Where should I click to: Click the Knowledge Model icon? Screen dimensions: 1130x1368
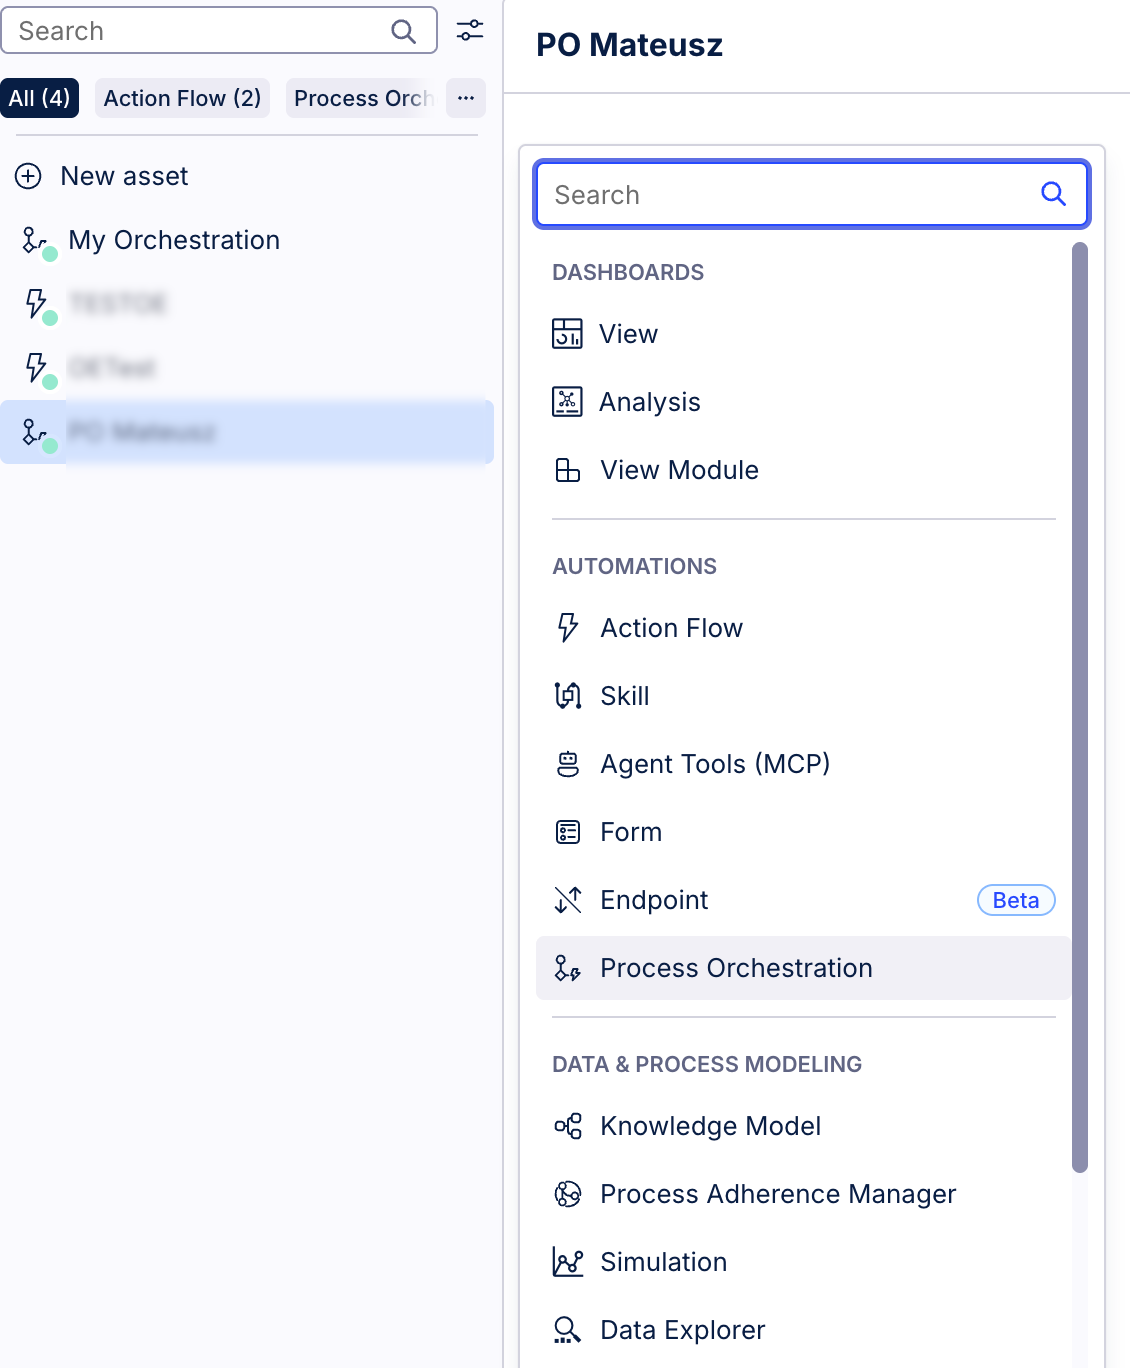coord(568,1126)
